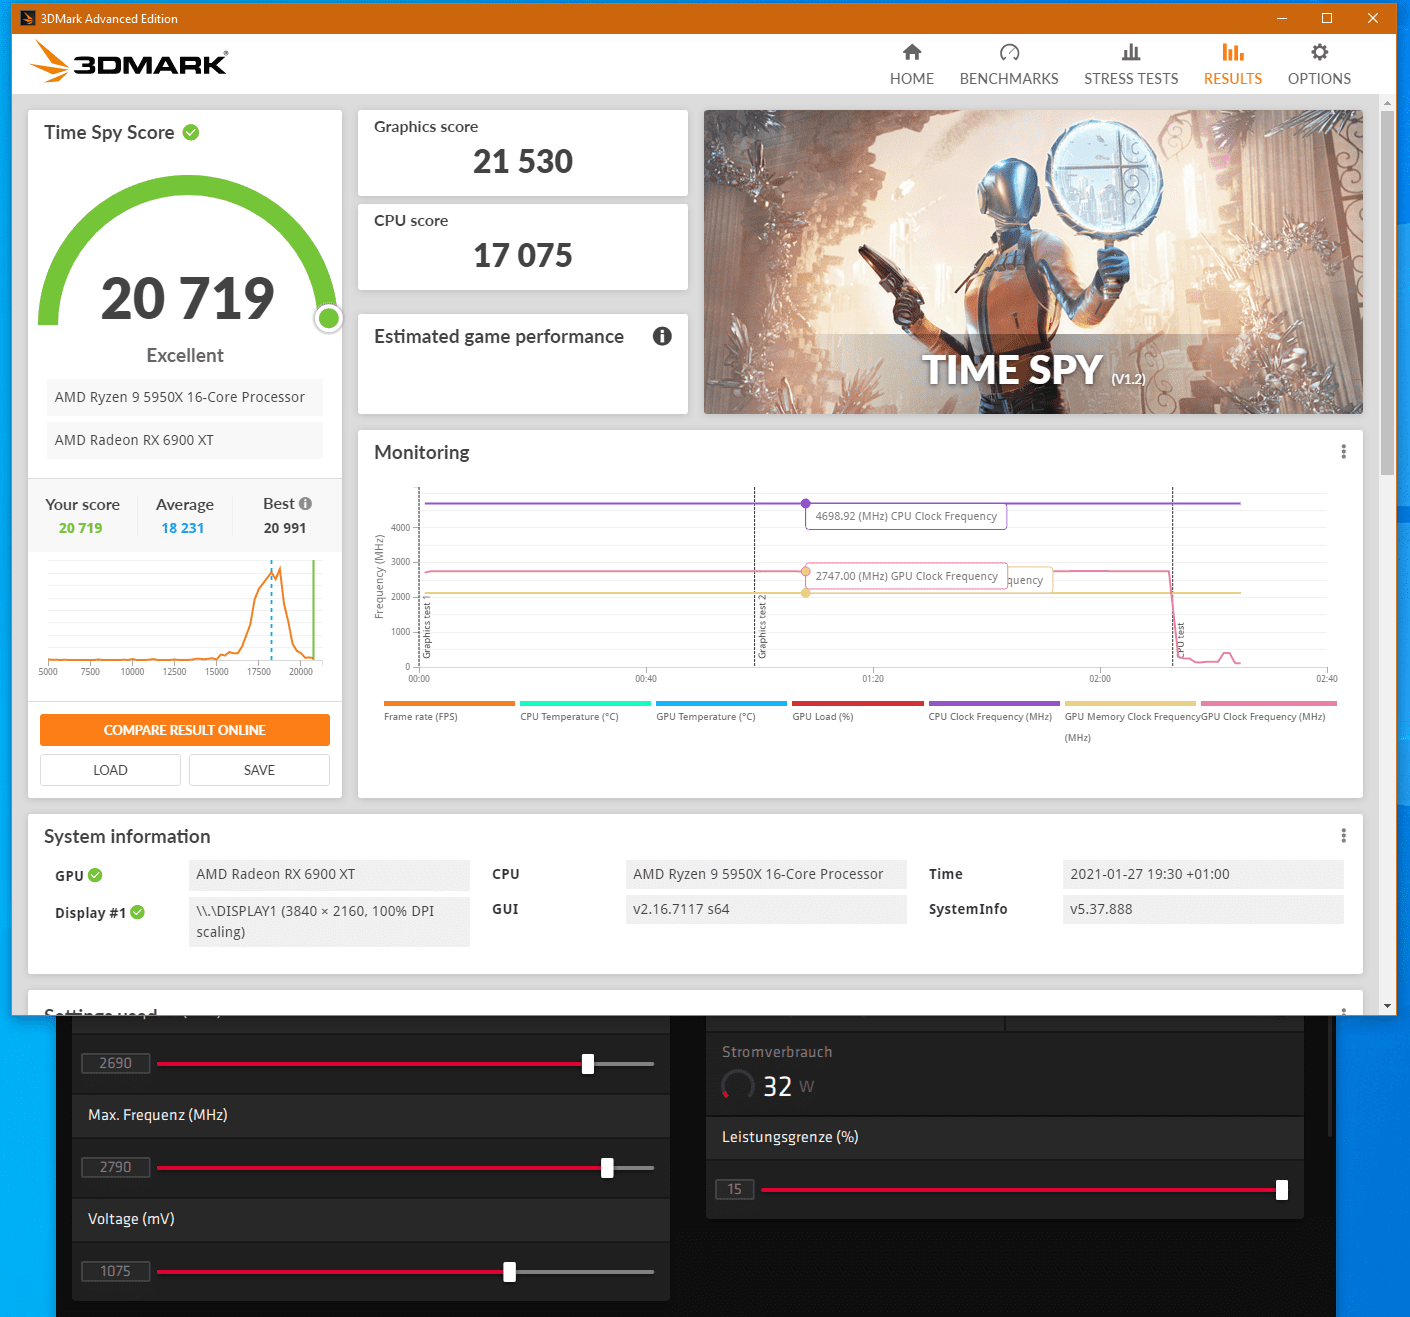1410x1317 pixels.
Task: Click the Voltage 1075 input field
Action: [x=116, y=1271]
